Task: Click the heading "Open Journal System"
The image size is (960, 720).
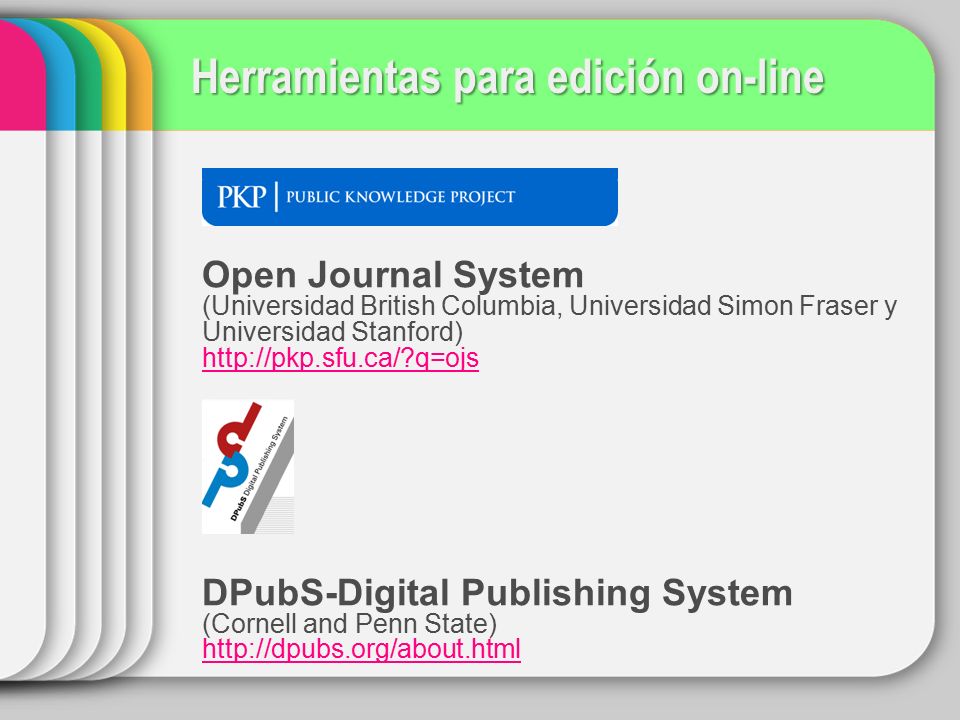Action: point(392,274)
